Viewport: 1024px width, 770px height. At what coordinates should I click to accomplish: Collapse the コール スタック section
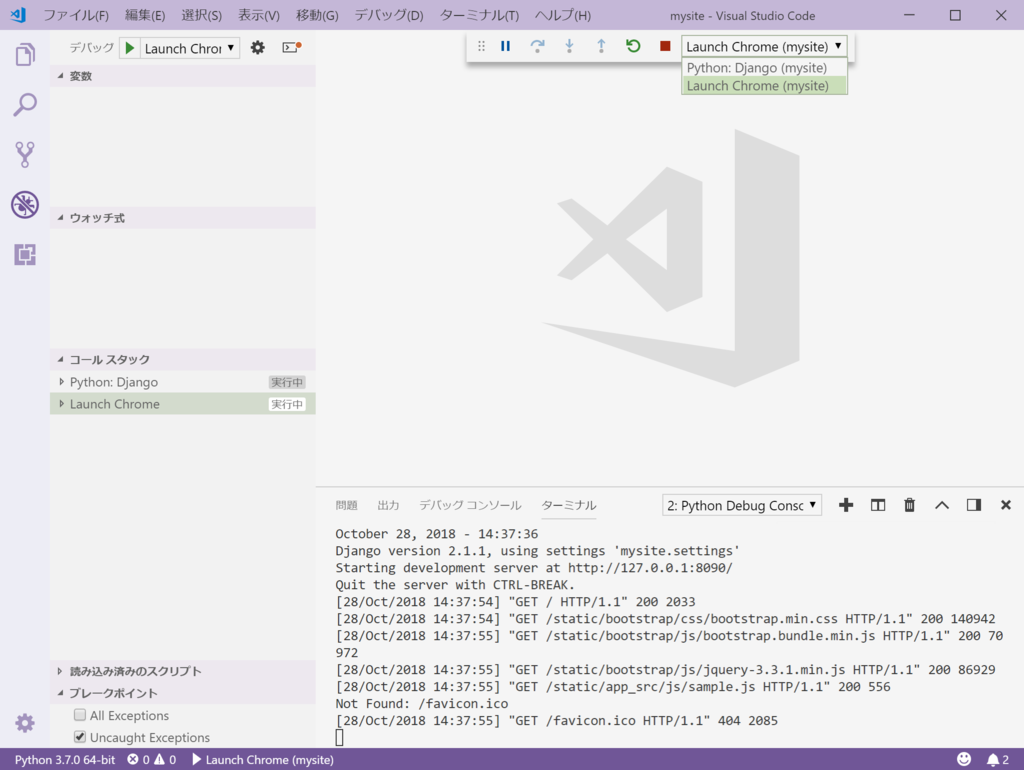pyautogui.click(x=183, y=359)
